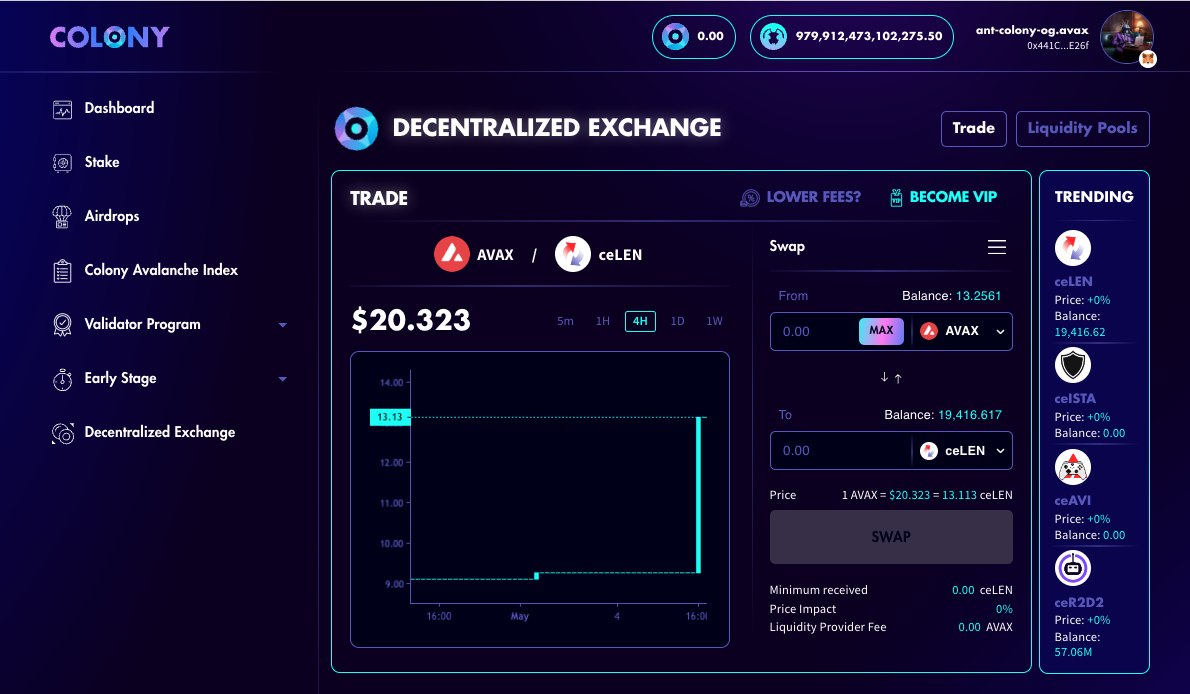Click the Decentralized Exchange coins icon

[x=62, y=433]
